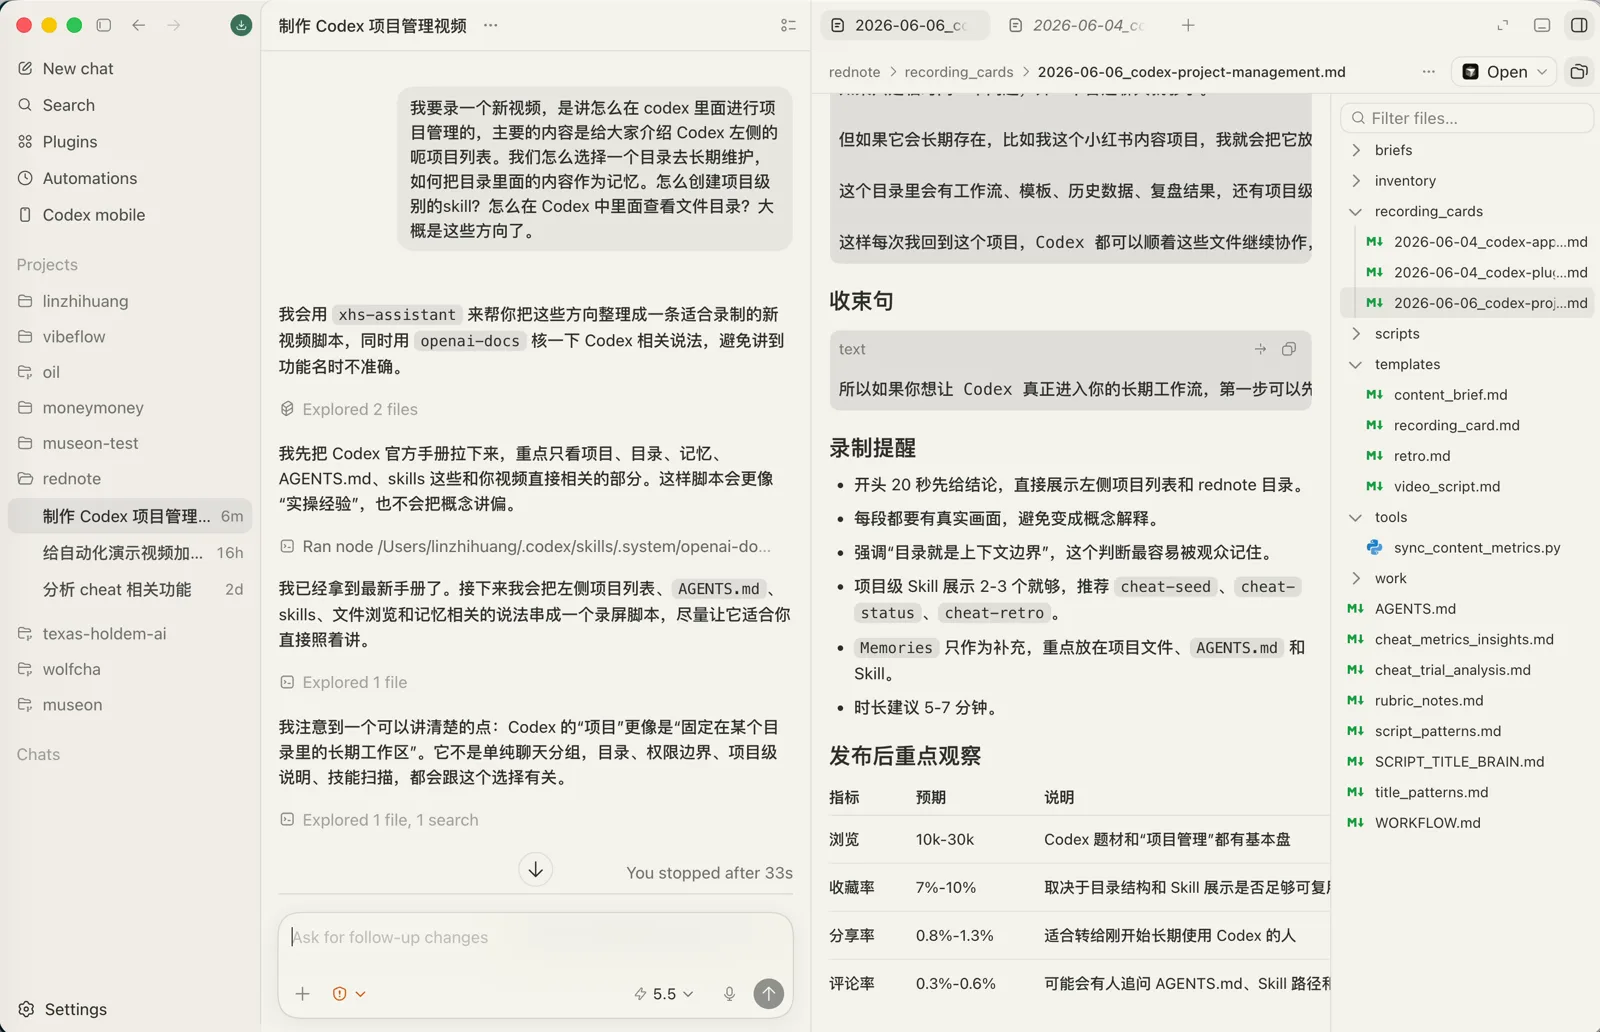Click the 10k-30k table cell
This screenshot has height=1032, width=1600.
(x=945, y=840)
